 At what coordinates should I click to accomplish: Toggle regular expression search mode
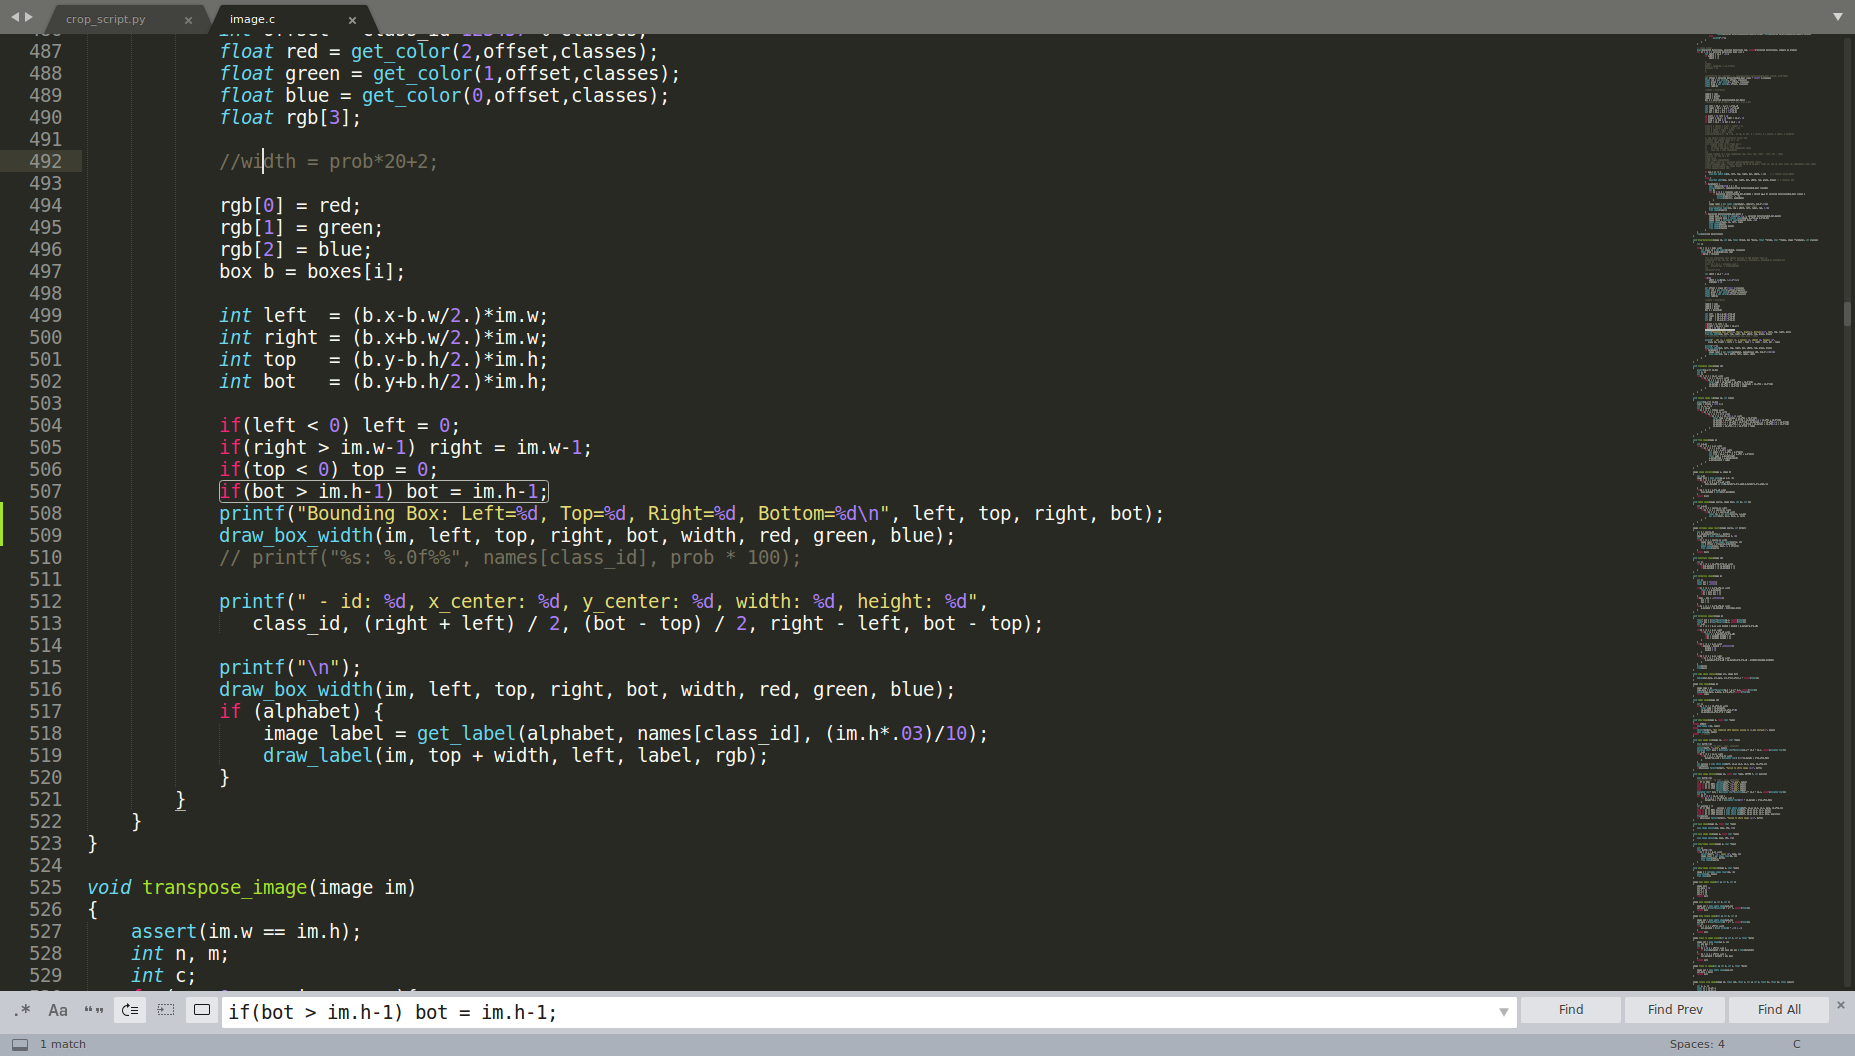pos(23,1011)
